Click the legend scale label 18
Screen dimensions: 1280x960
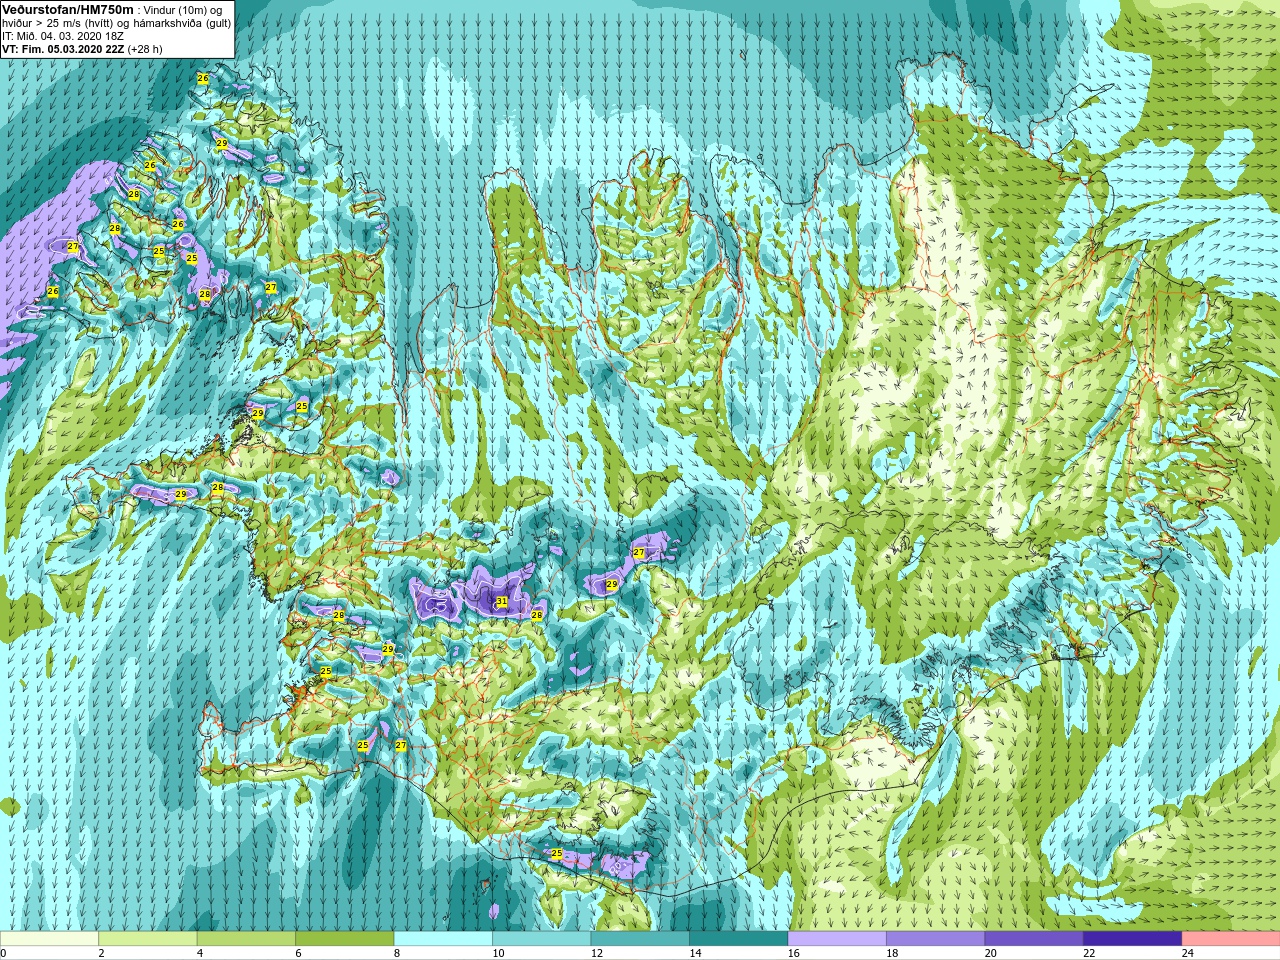tap(891, 953)
